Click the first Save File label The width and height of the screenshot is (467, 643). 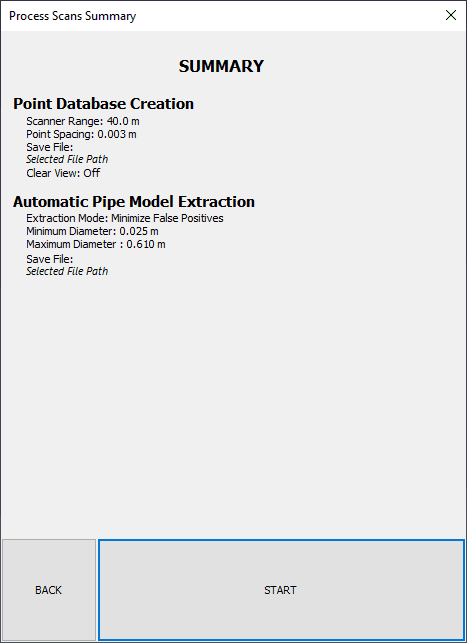(x=50, y=147)
